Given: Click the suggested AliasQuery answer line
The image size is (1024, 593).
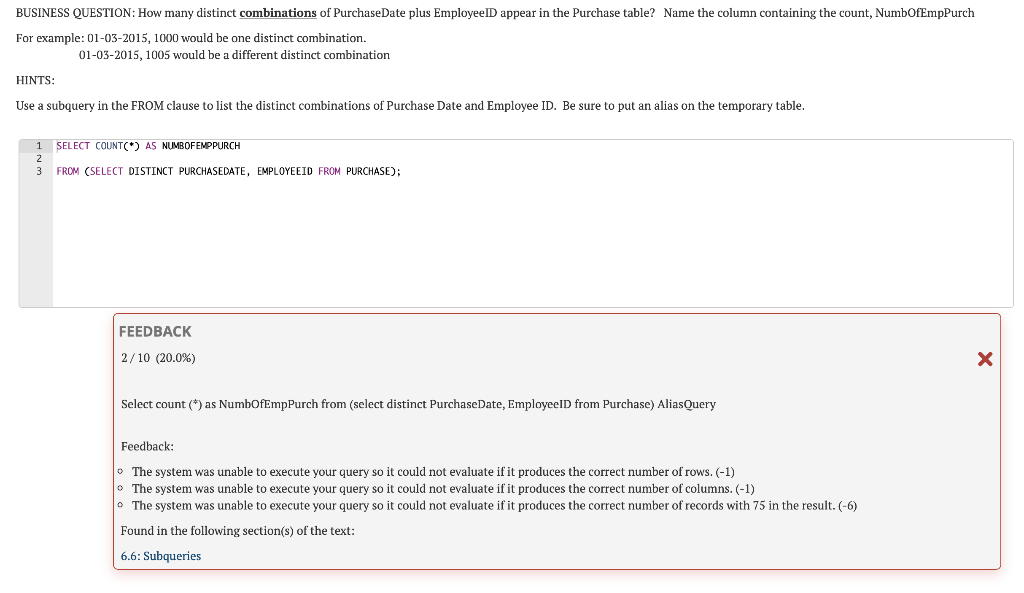Looking at the screenshot, I should pyautogui.click(x=417, y=404).
